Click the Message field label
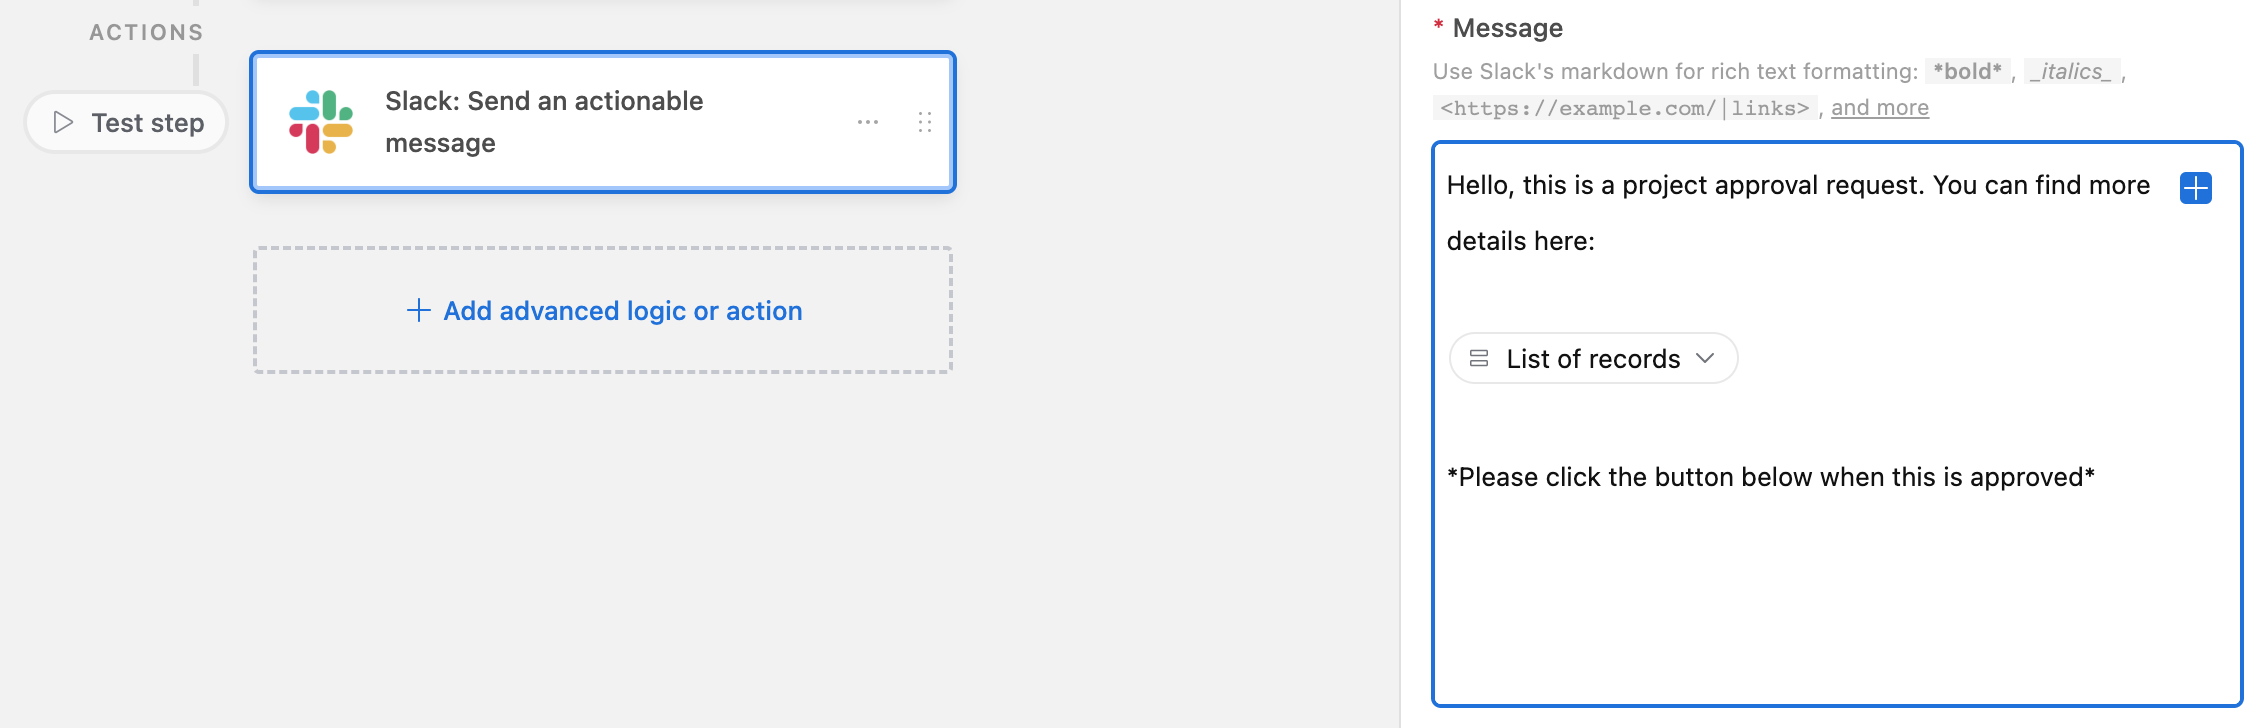Screen dimensions: 2264x728 pos(1507,28)
